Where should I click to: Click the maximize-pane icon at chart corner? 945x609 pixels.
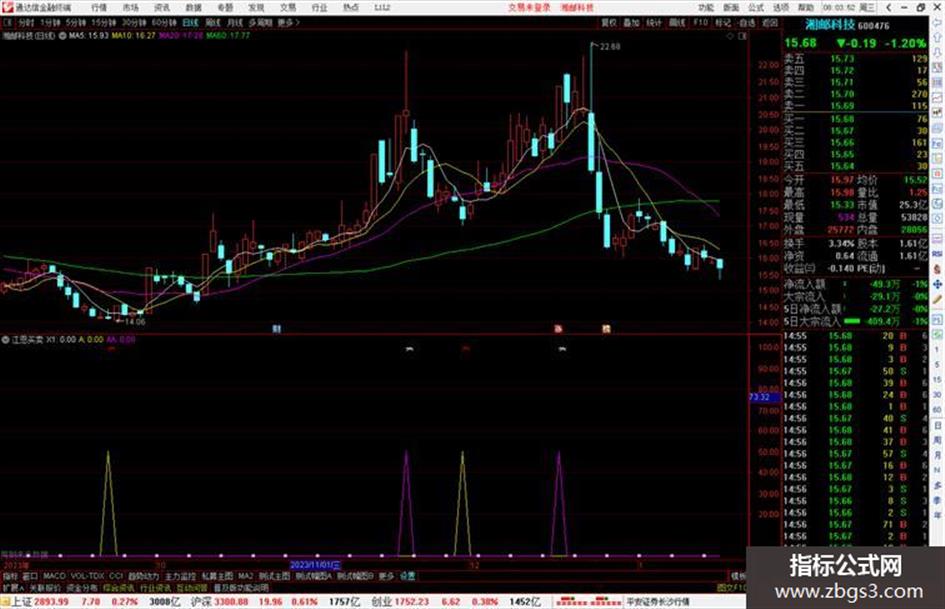tap(742, 36)
